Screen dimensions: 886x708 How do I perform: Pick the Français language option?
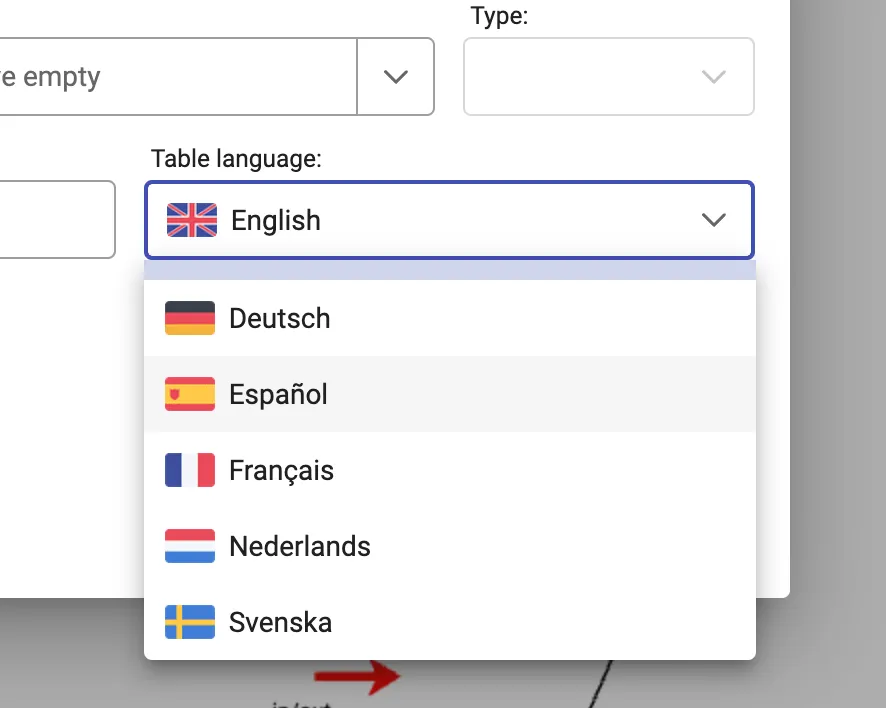pos(281,470)
